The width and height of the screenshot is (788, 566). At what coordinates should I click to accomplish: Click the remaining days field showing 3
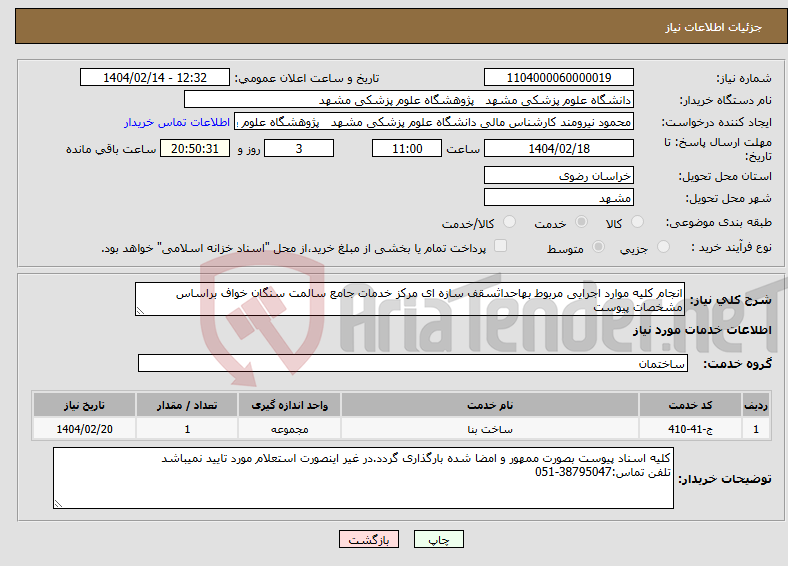(x=299, y=148)
